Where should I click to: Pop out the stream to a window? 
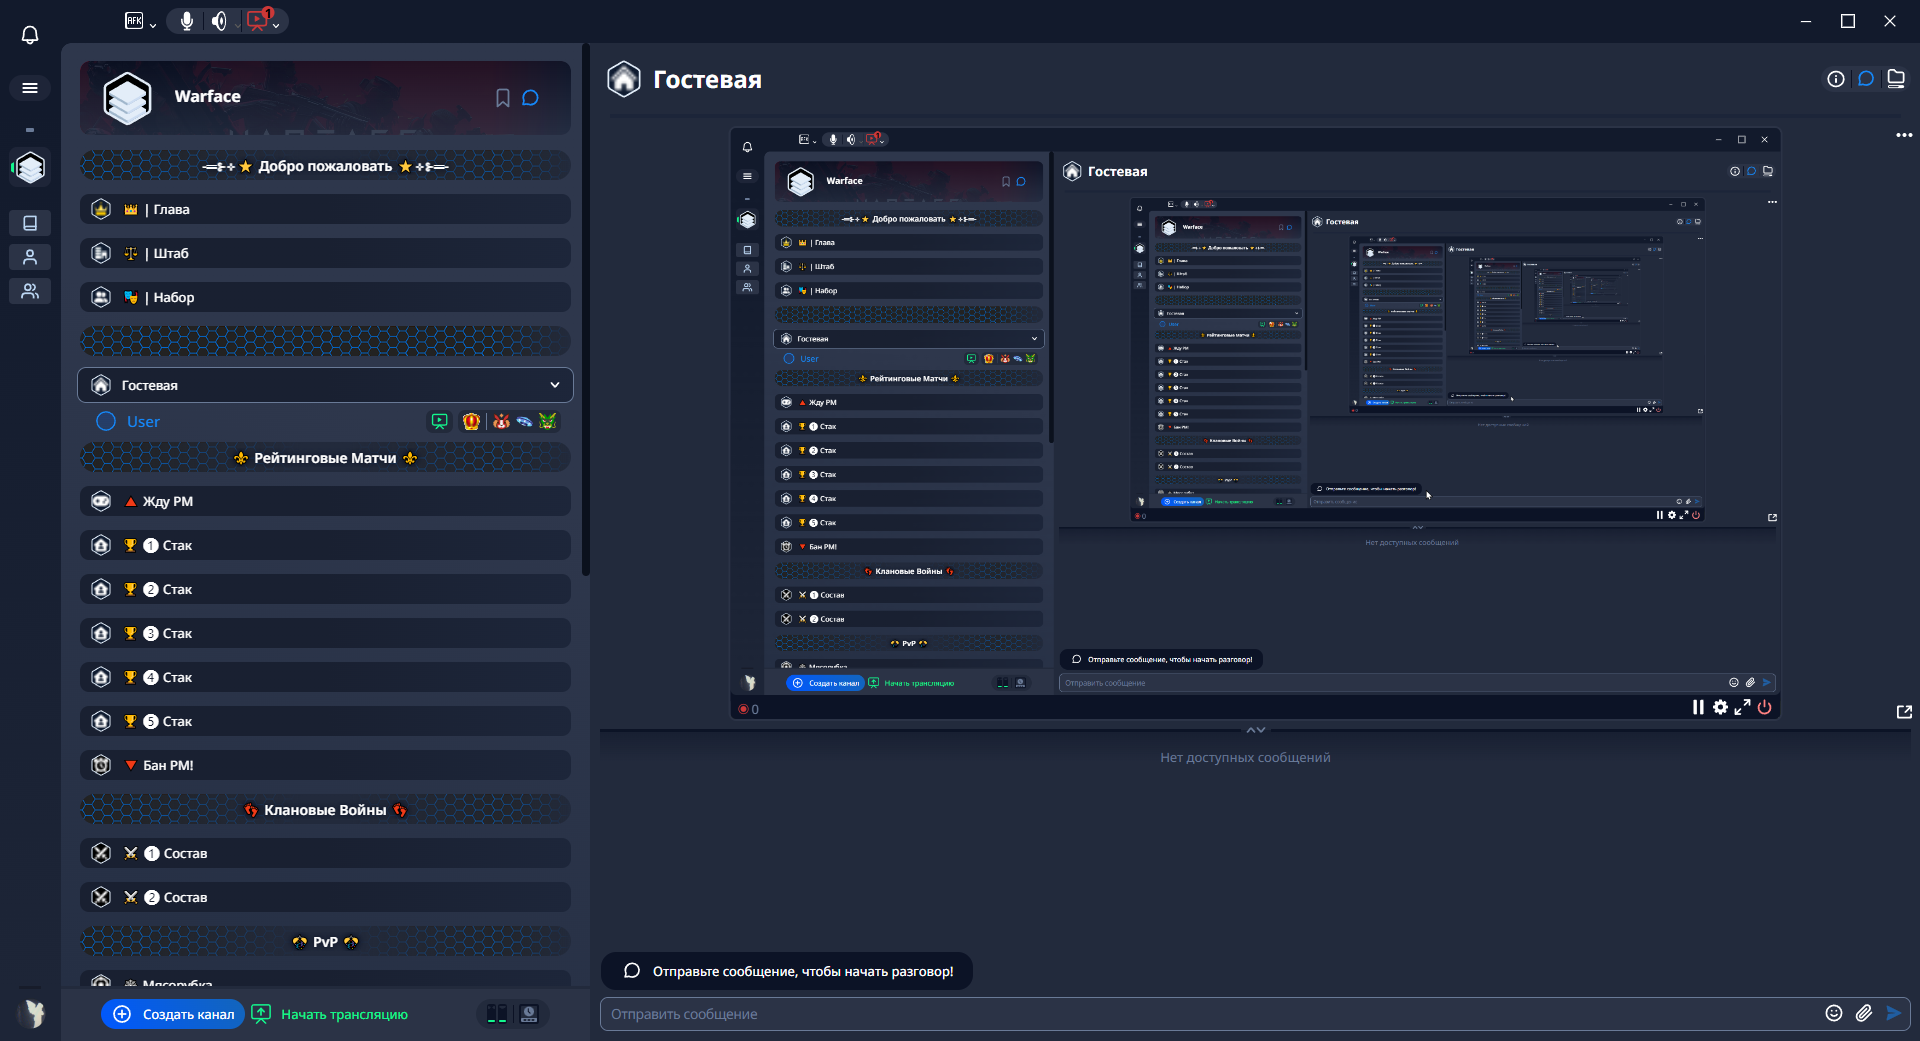click(x=1904, y=712)
